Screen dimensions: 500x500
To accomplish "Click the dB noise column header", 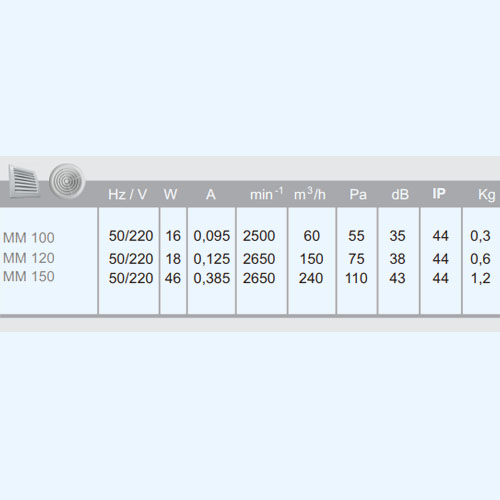I will [x=400, y=194].
